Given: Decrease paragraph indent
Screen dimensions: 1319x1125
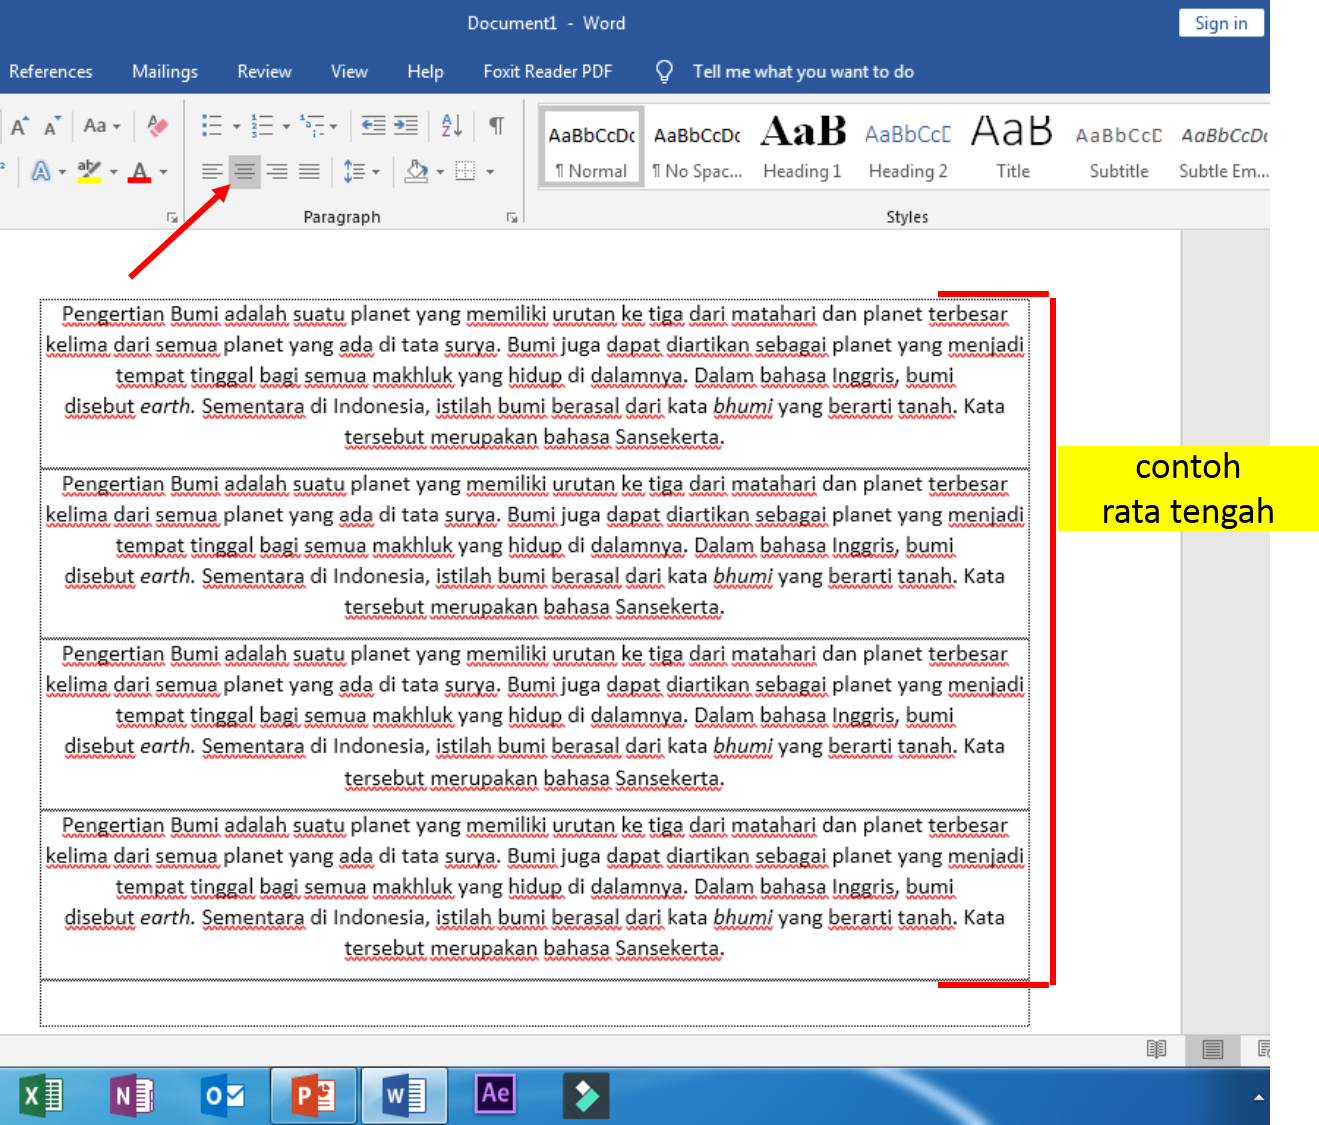Looking at the screenshot, I should (373, 126).
